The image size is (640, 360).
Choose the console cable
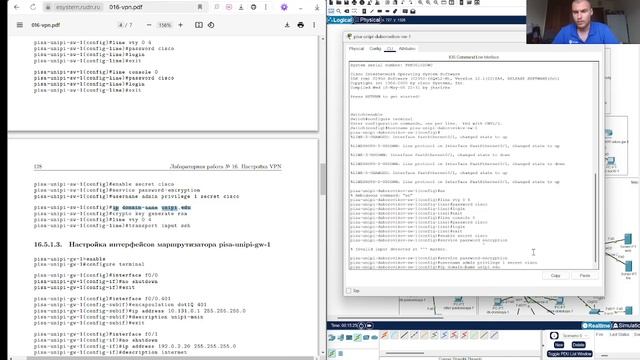[394, 336]
